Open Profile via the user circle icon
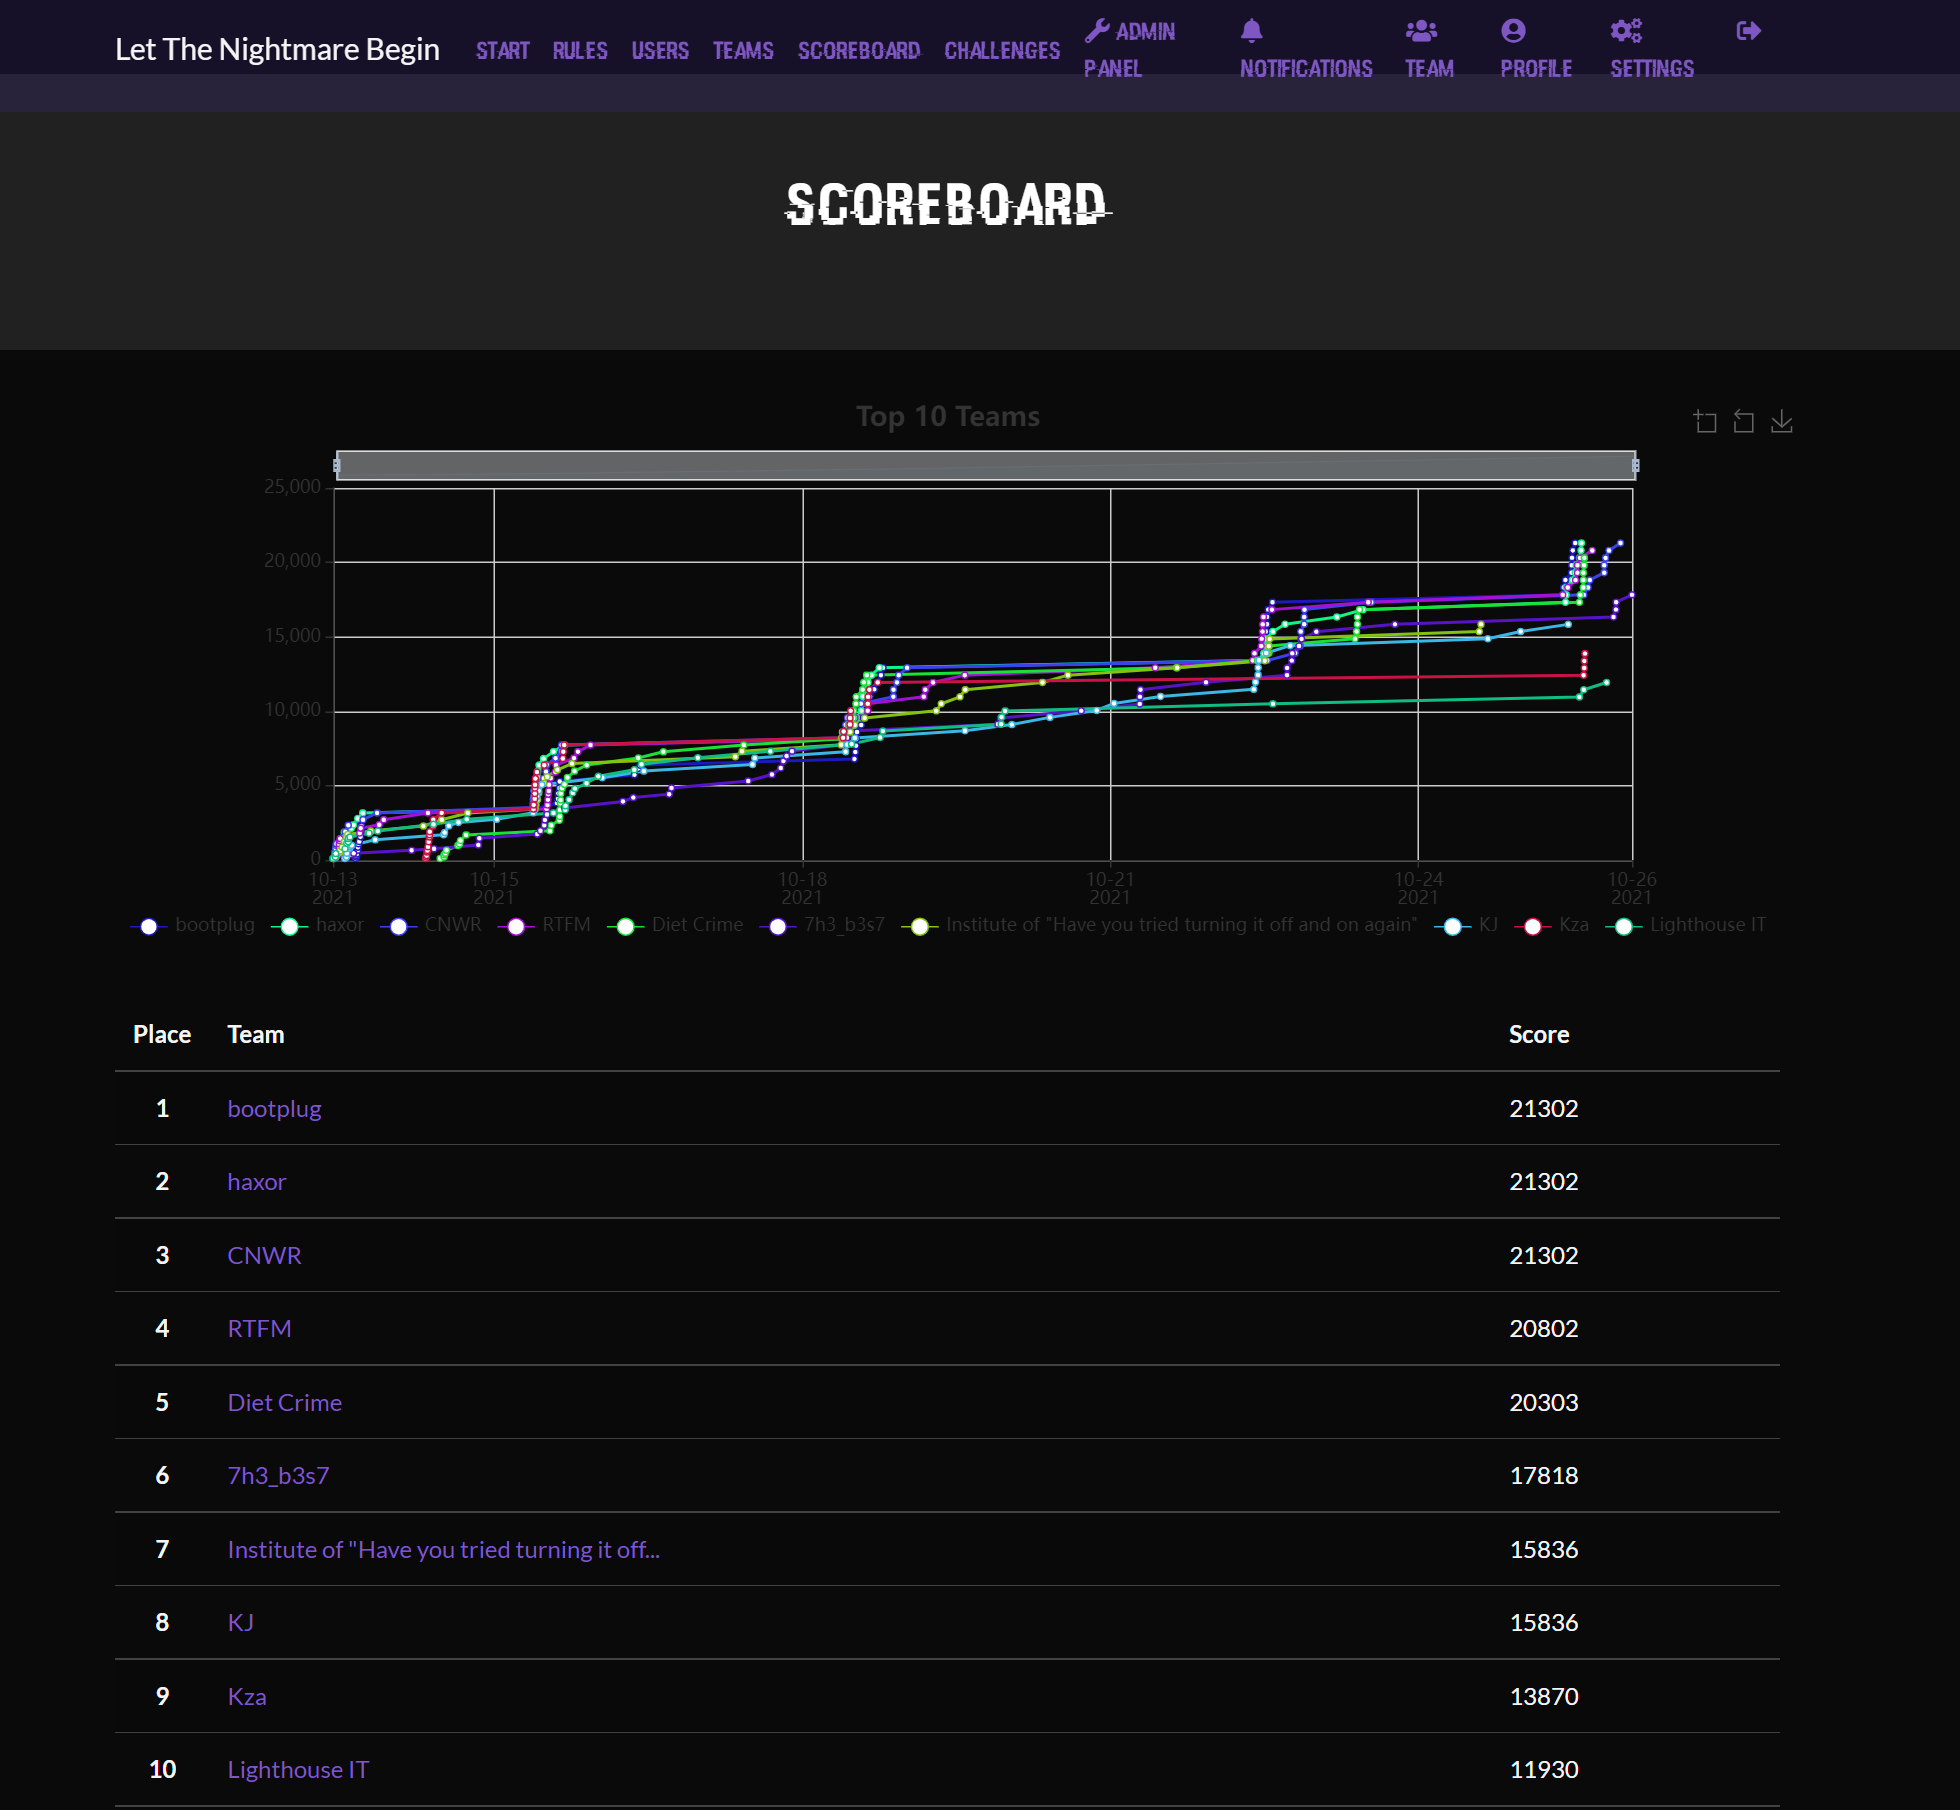This screenshot has width=1960, height=1810. point(1513,30)
